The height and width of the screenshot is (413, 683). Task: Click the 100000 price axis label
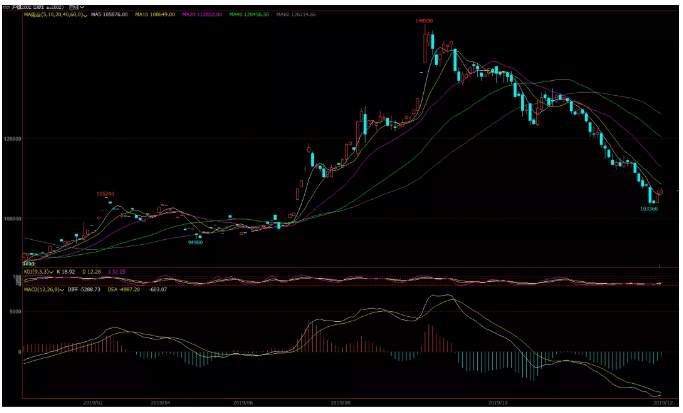(x=12, y=218)
